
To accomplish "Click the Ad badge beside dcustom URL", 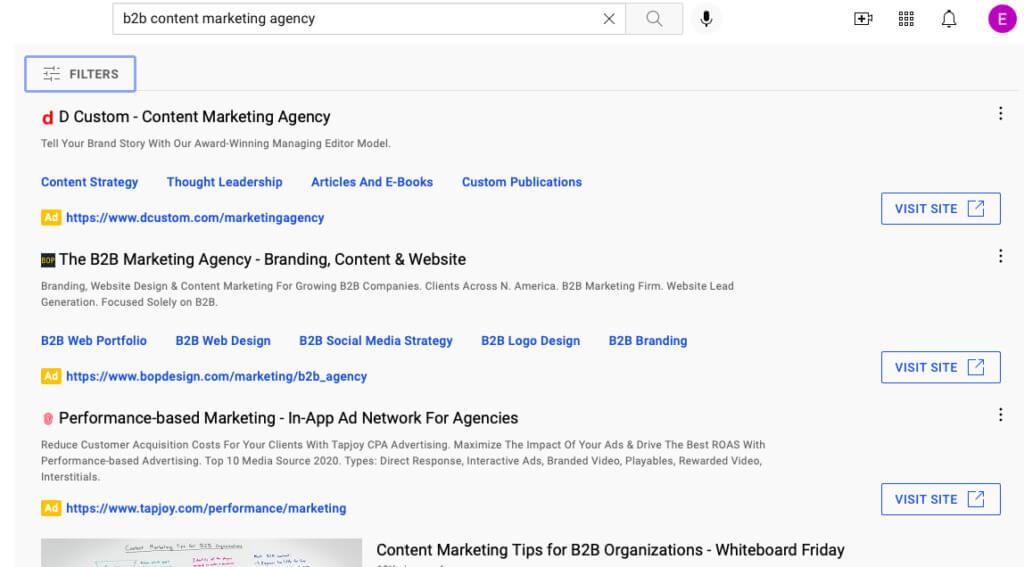I will (x=51, y=218).
